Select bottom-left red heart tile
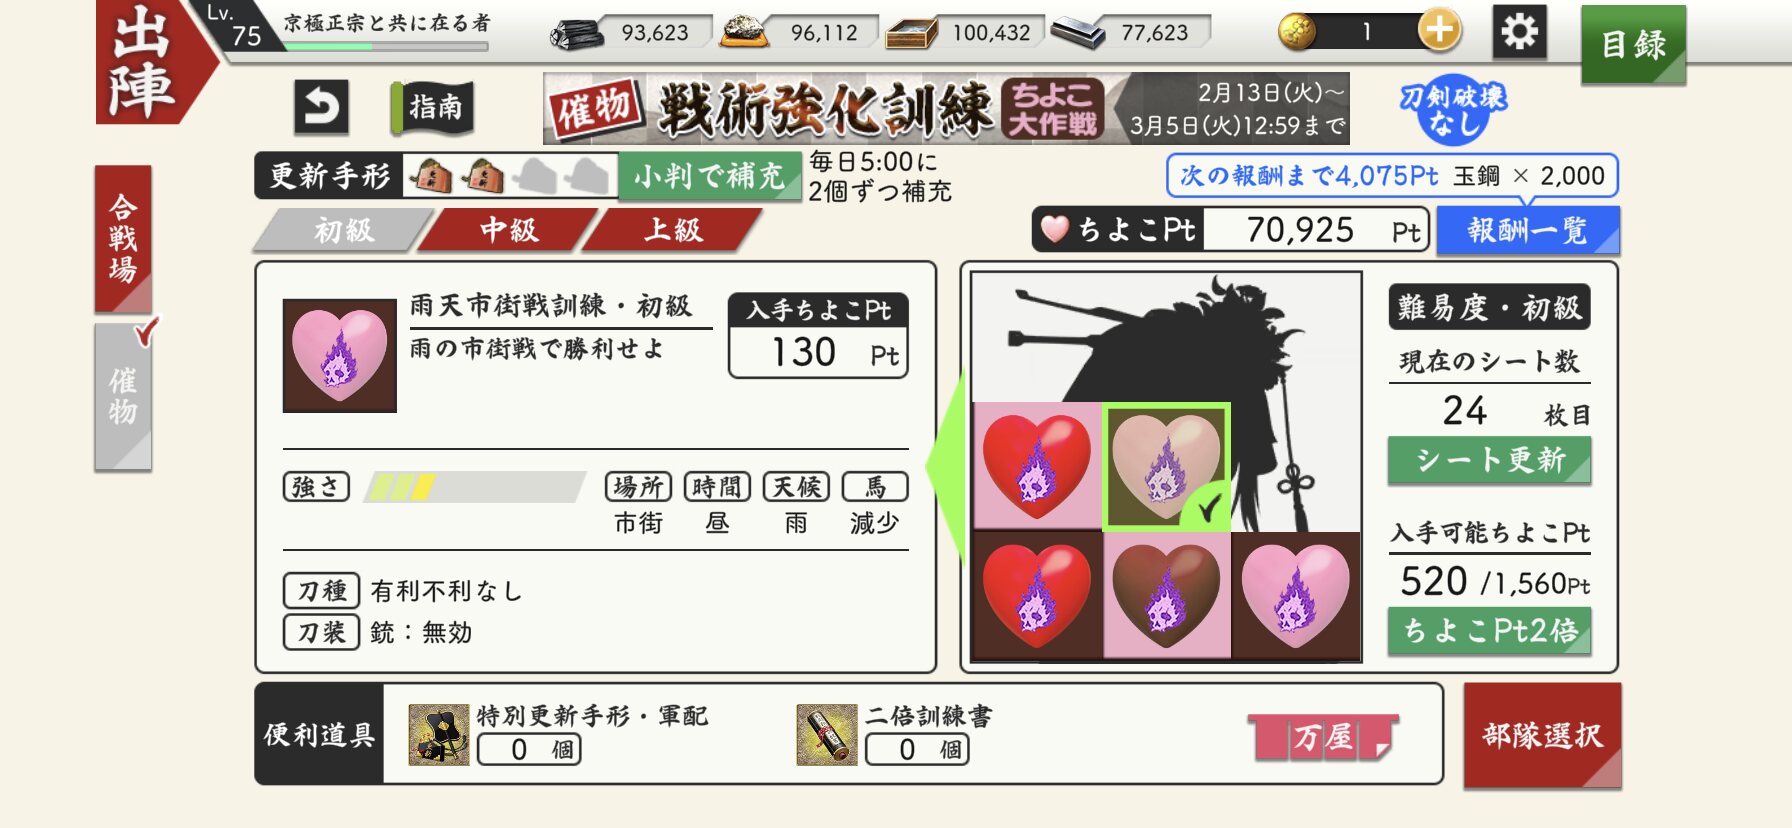The image size is (1792, 828). point(1037,595)
